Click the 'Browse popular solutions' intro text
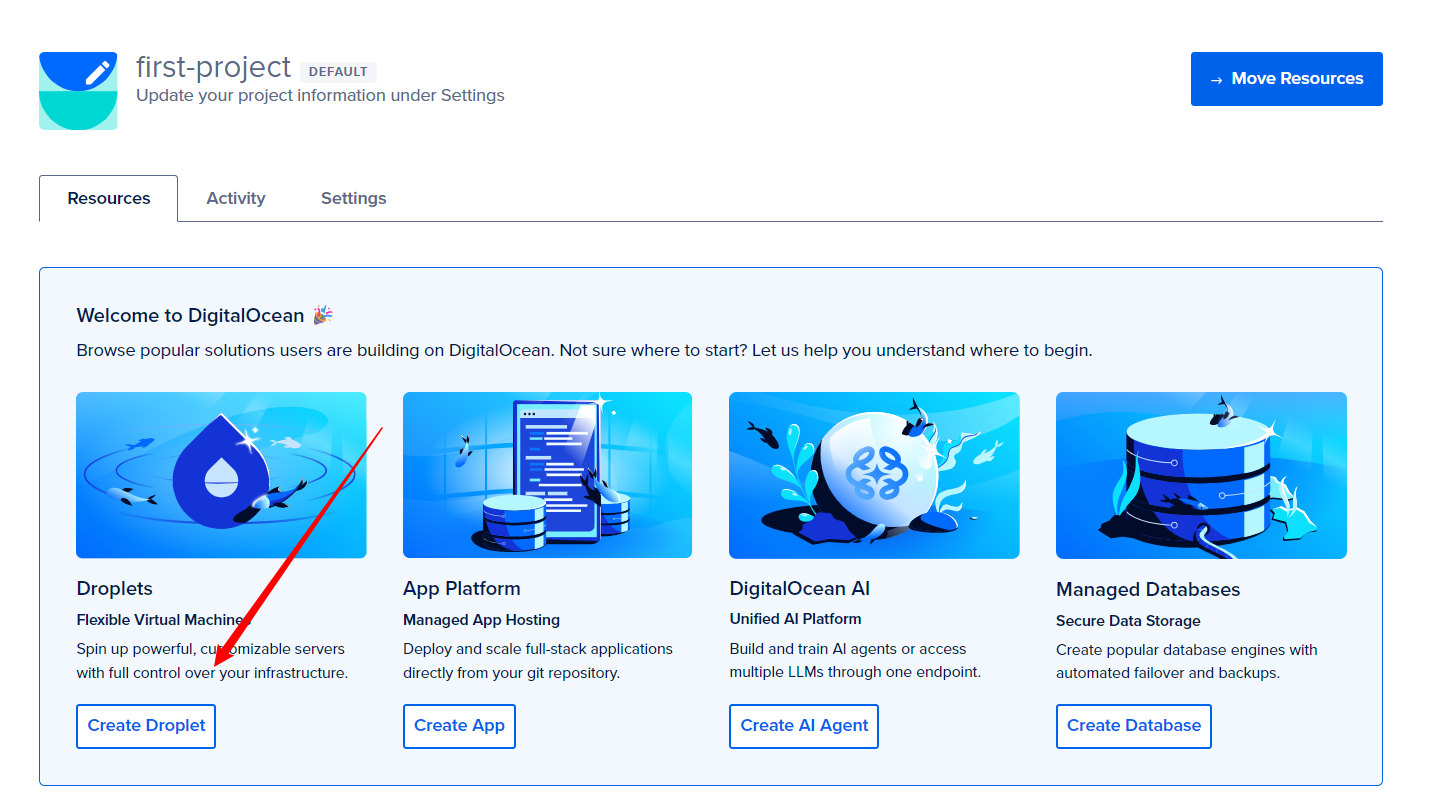Screen dimensions: 1448x804 point(584,351)
